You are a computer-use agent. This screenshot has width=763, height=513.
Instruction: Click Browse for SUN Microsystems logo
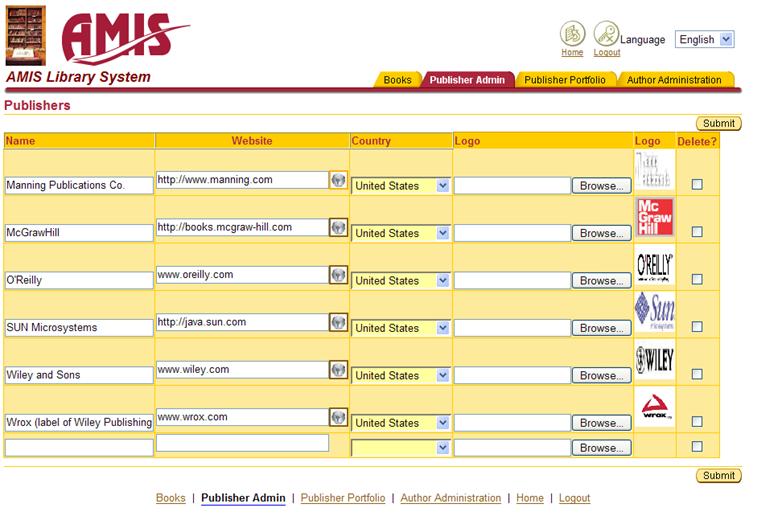coord(601,328)
